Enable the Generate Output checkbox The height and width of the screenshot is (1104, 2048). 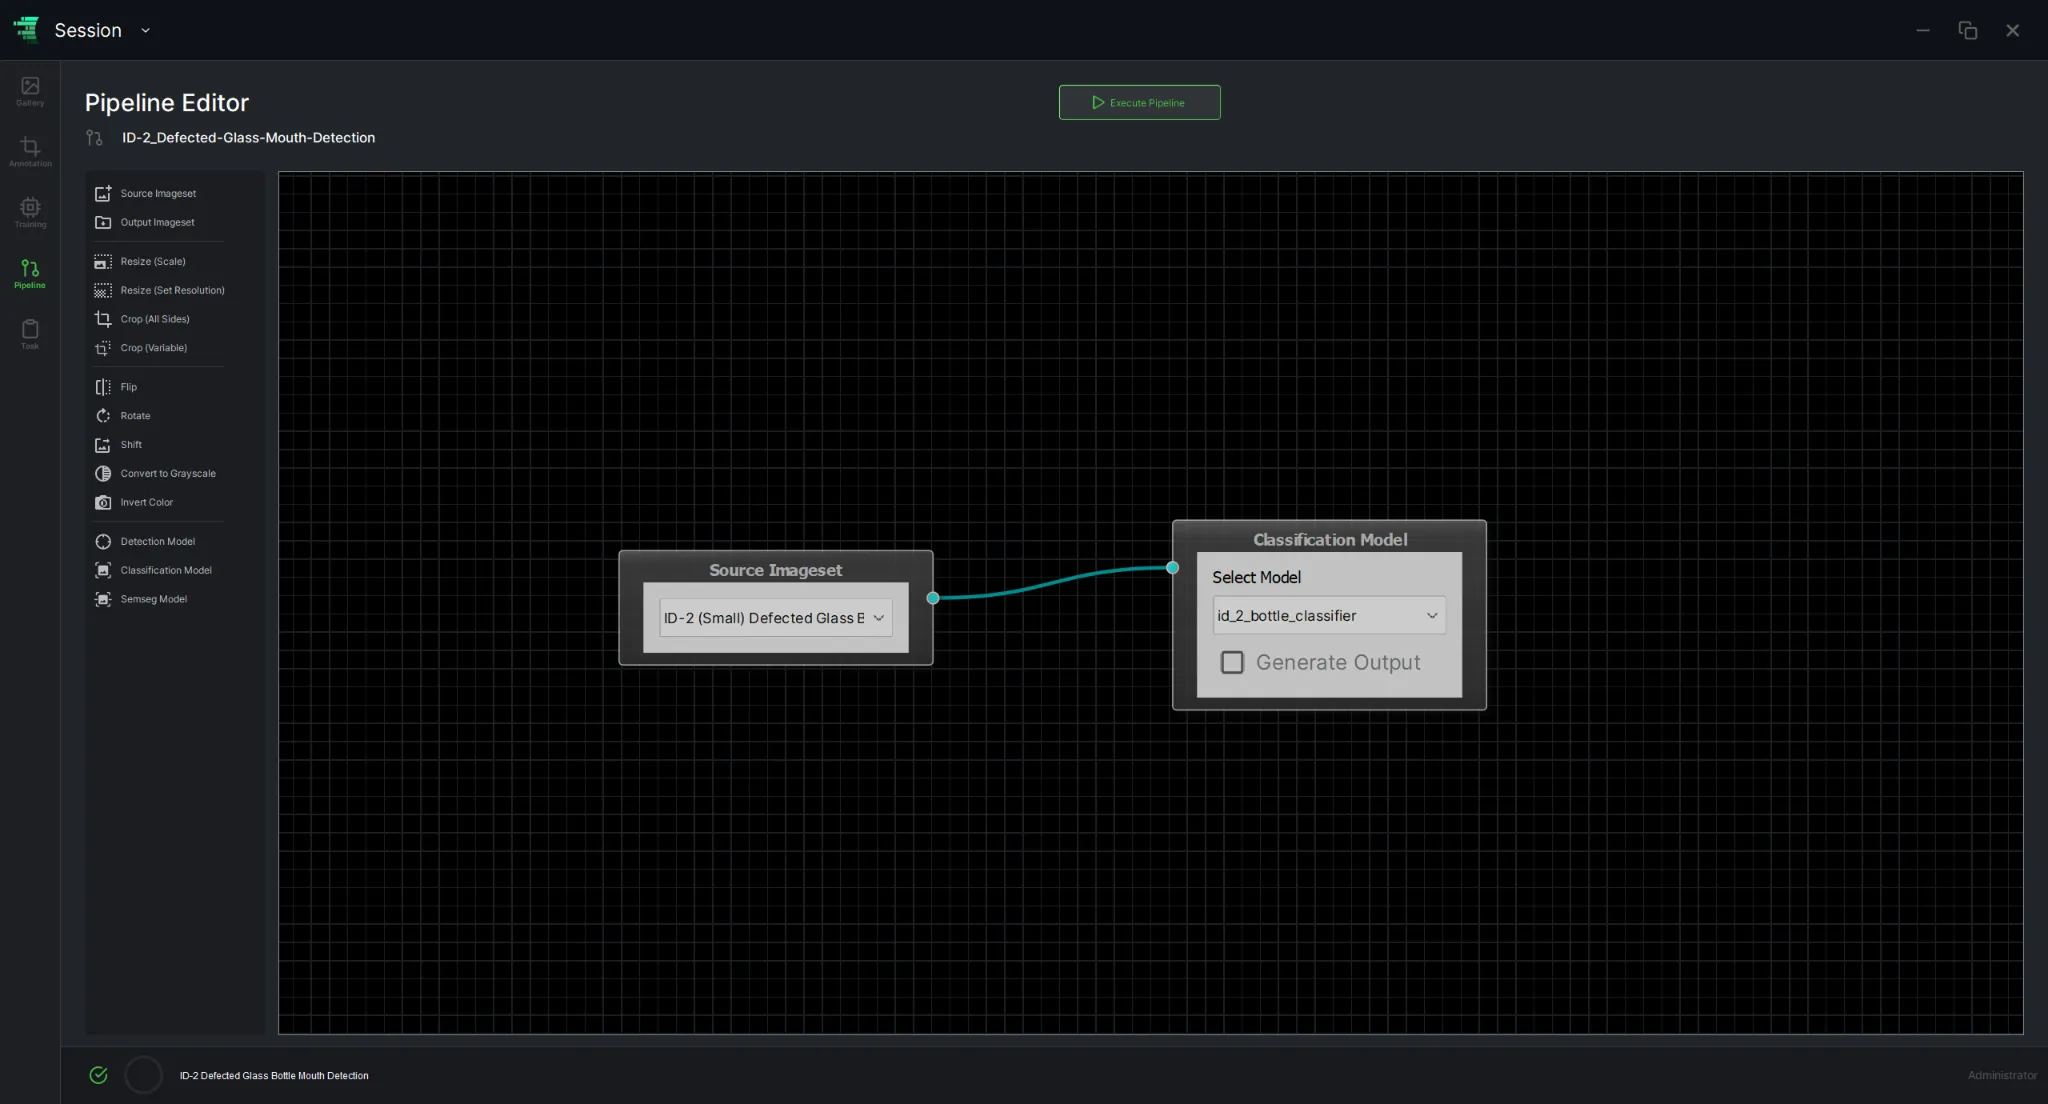click(x=1232, y=663)
